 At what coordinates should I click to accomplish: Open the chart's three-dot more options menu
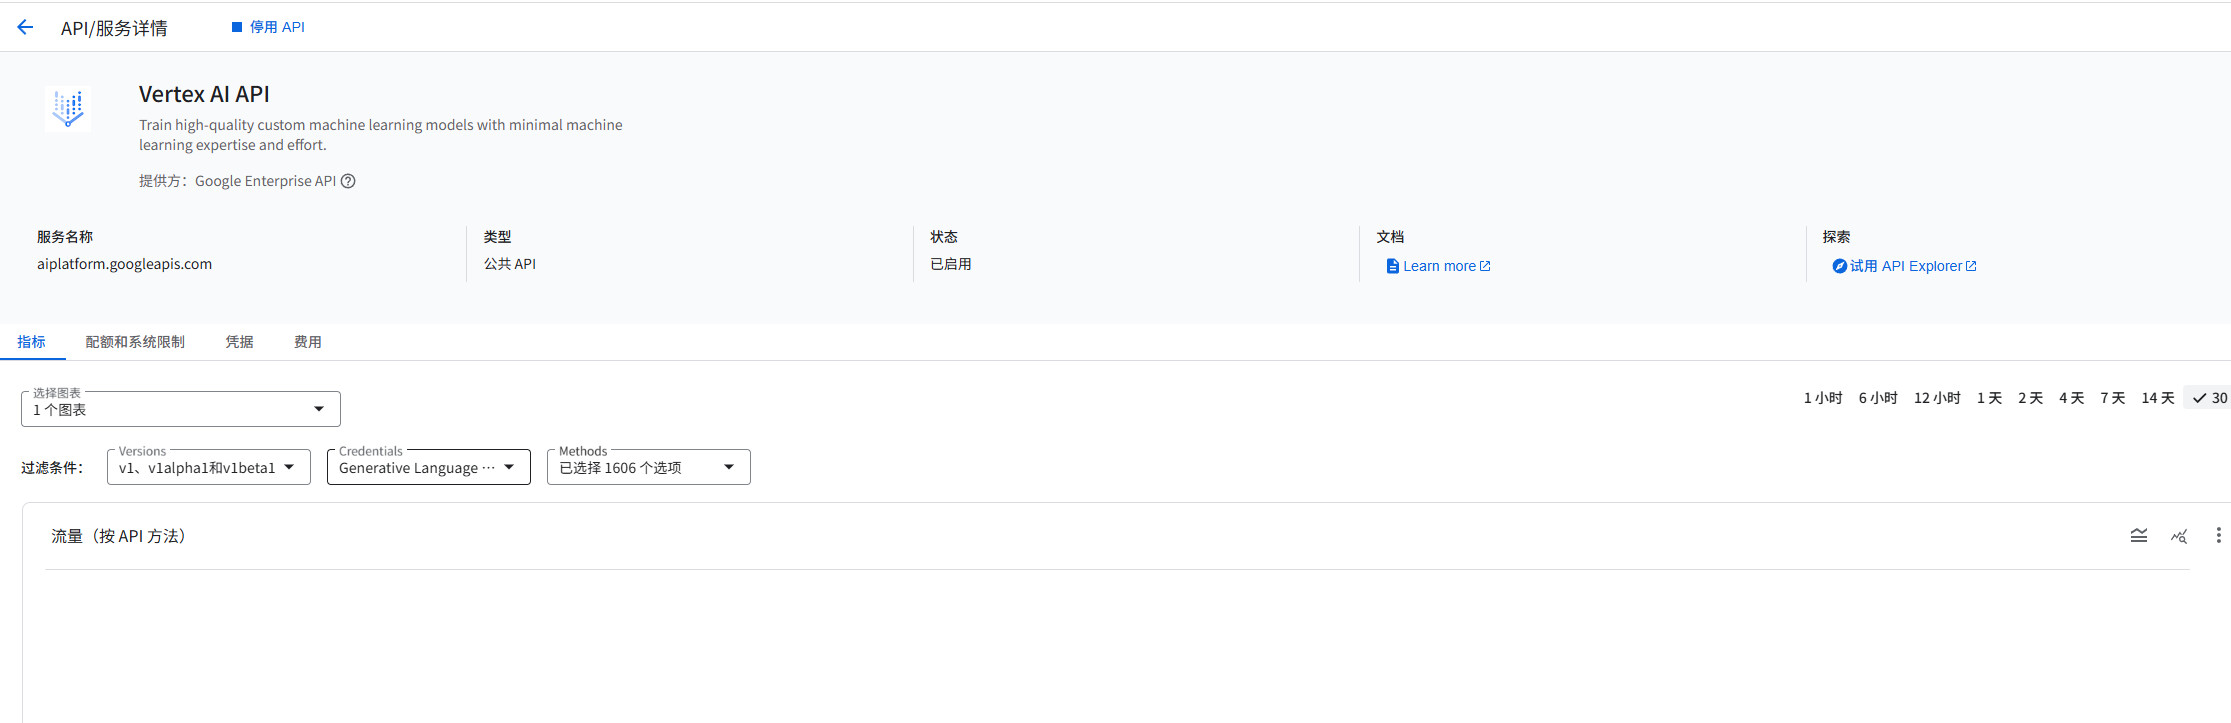(2218, 536)
